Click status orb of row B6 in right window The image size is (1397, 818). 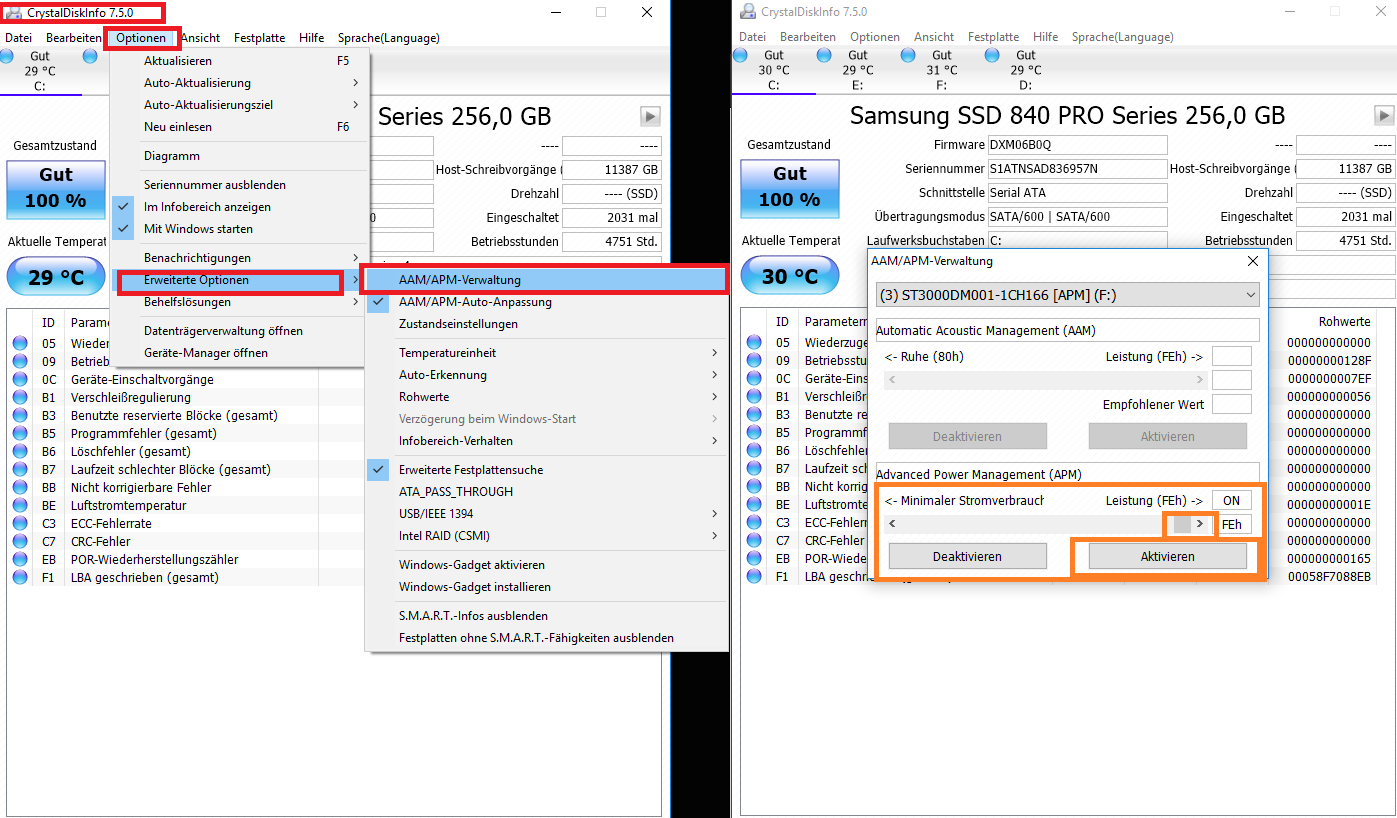click(754, 451)
